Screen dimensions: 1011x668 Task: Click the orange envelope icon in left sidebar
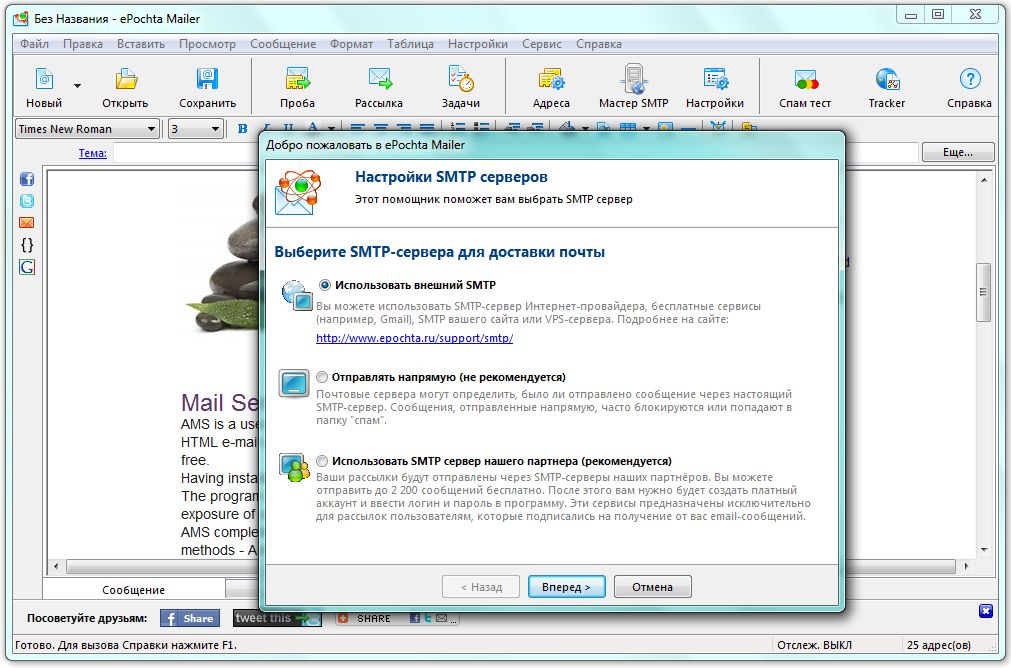coord(27,223)
